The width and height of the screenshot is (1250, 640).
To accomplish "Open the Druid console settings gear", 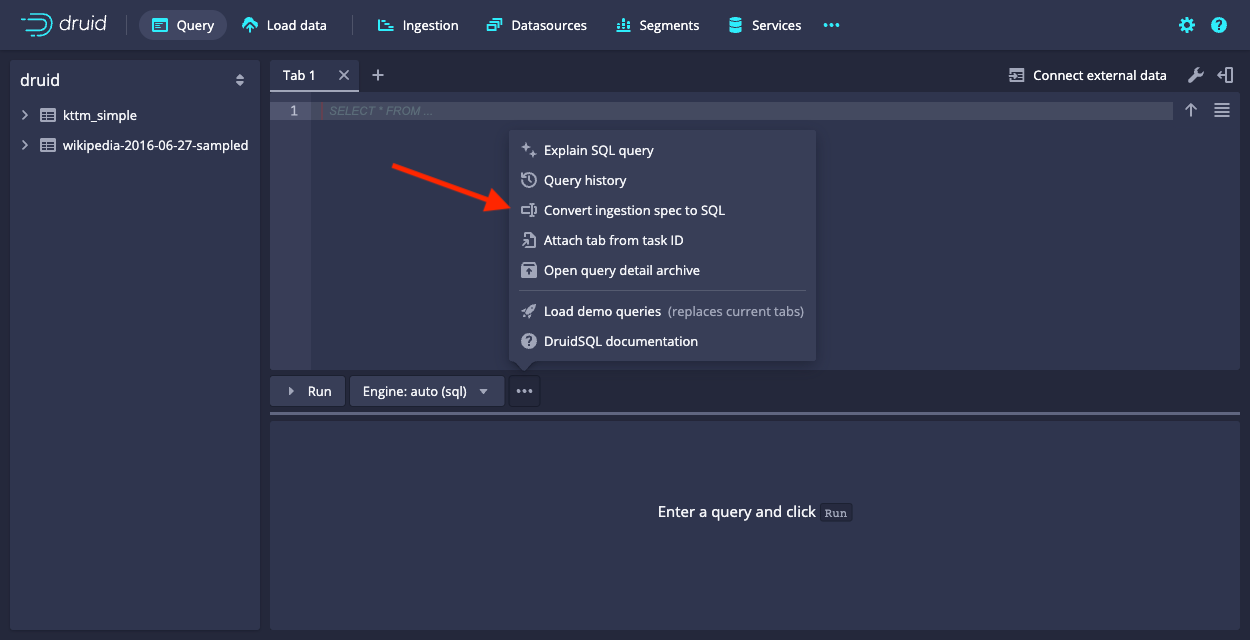I will coord(1186,25).
